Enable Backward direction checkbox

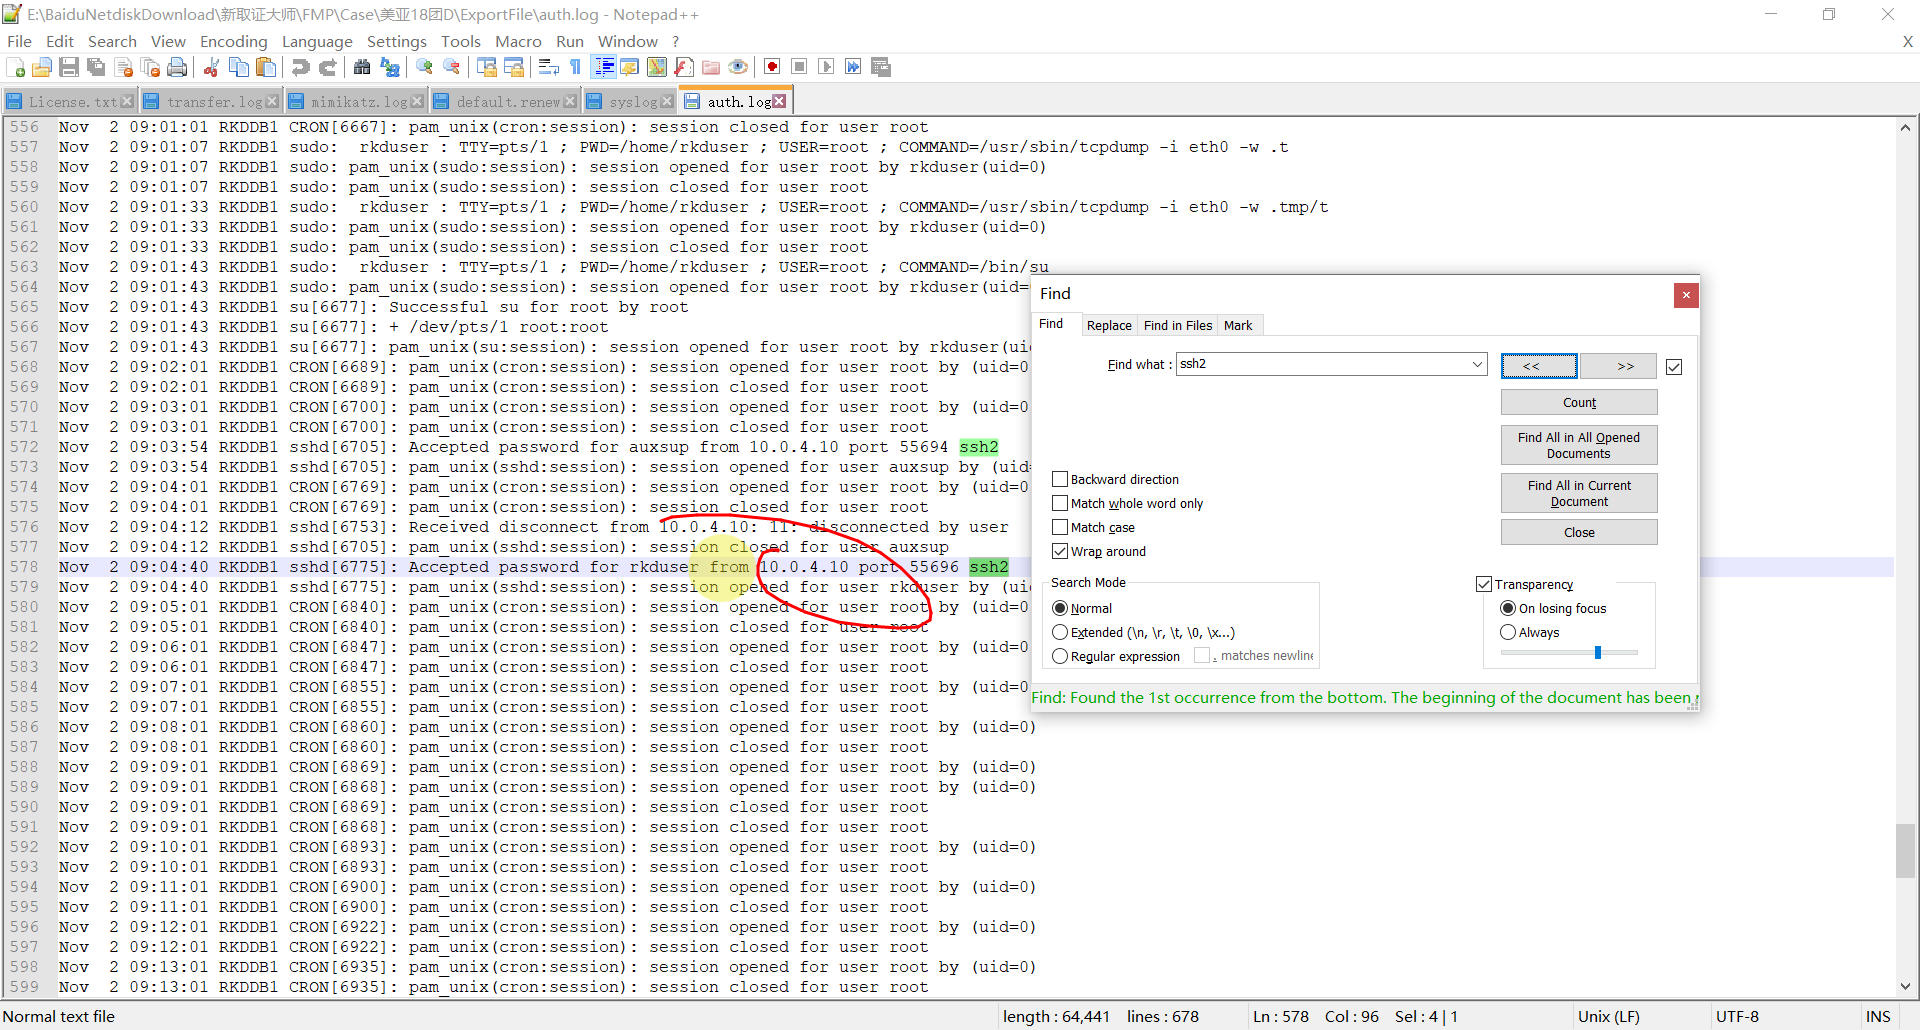tap(1060, 479)
